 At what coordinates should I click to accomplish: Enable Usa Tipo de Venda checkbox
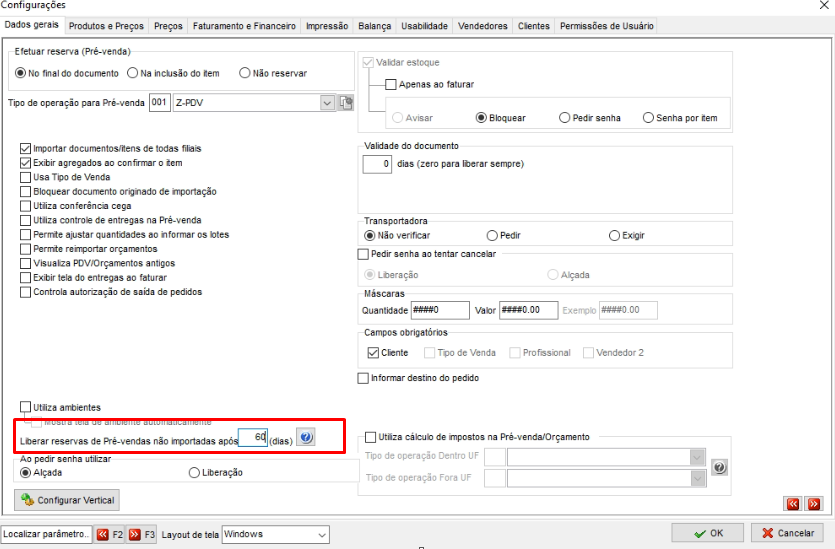point(25,177)
